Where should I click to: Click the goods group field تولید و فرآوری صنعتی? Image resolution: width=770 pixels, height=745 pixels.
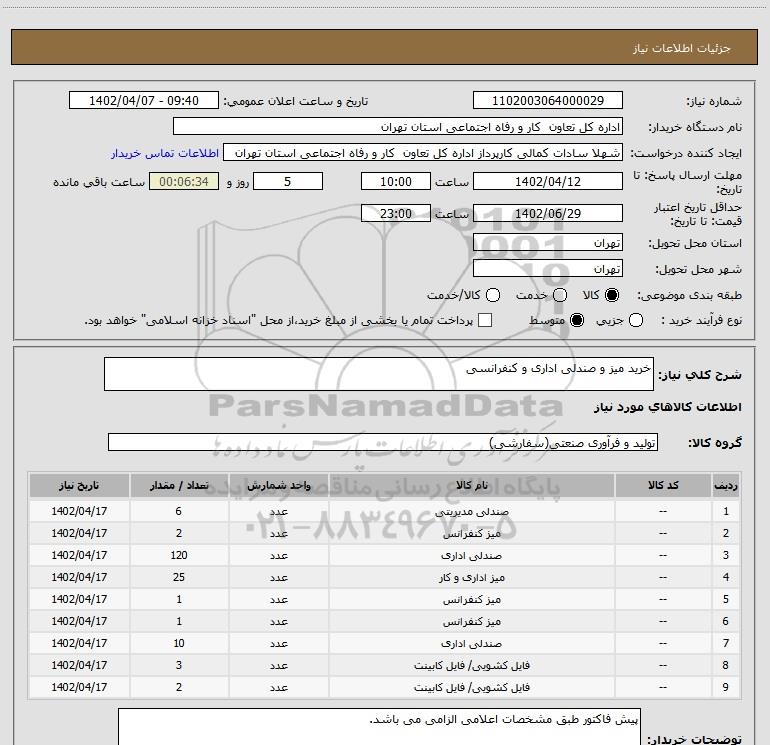pos(383,442)
